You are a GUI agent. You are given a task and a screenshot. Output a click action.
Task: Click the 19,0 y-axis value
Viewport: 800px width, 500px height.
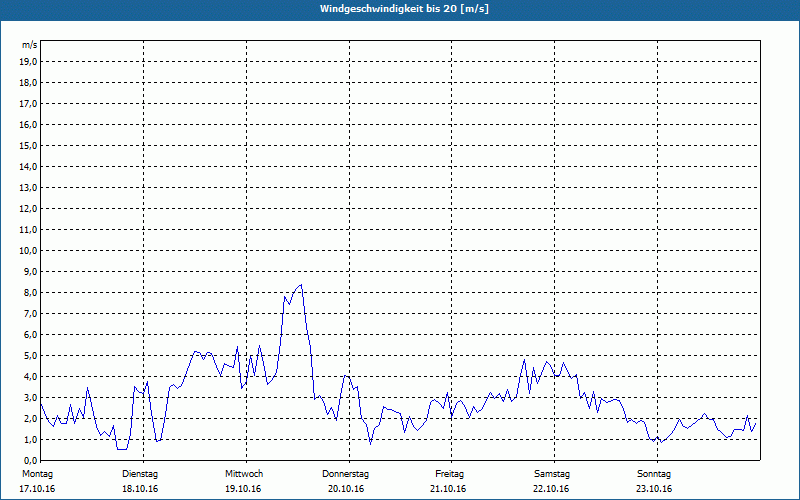pos(28,62)
